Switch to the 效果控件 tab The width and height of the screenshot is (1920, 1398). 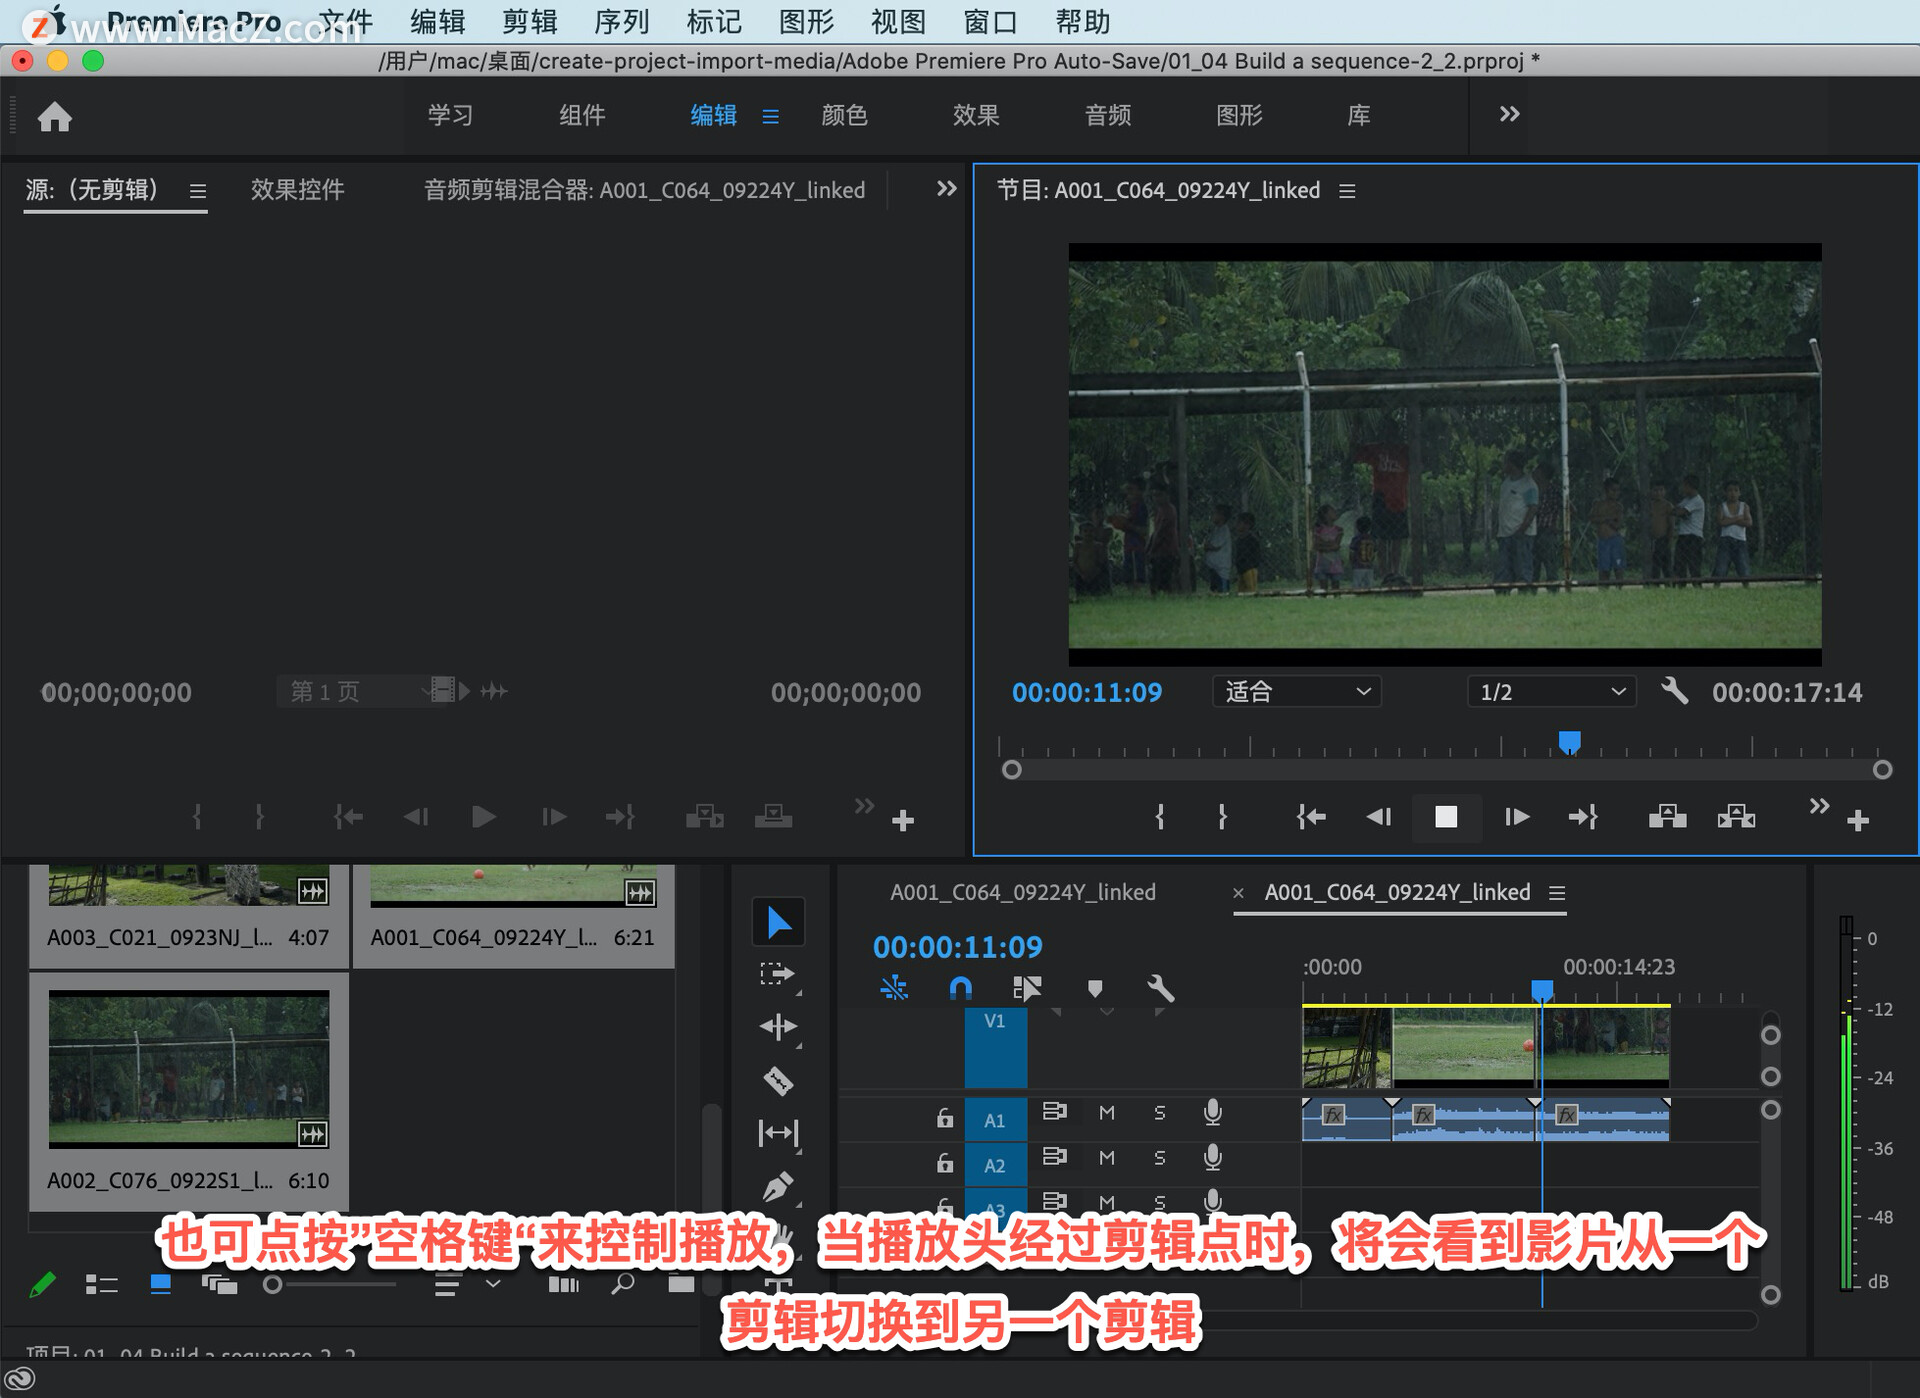tap(297, 190)
